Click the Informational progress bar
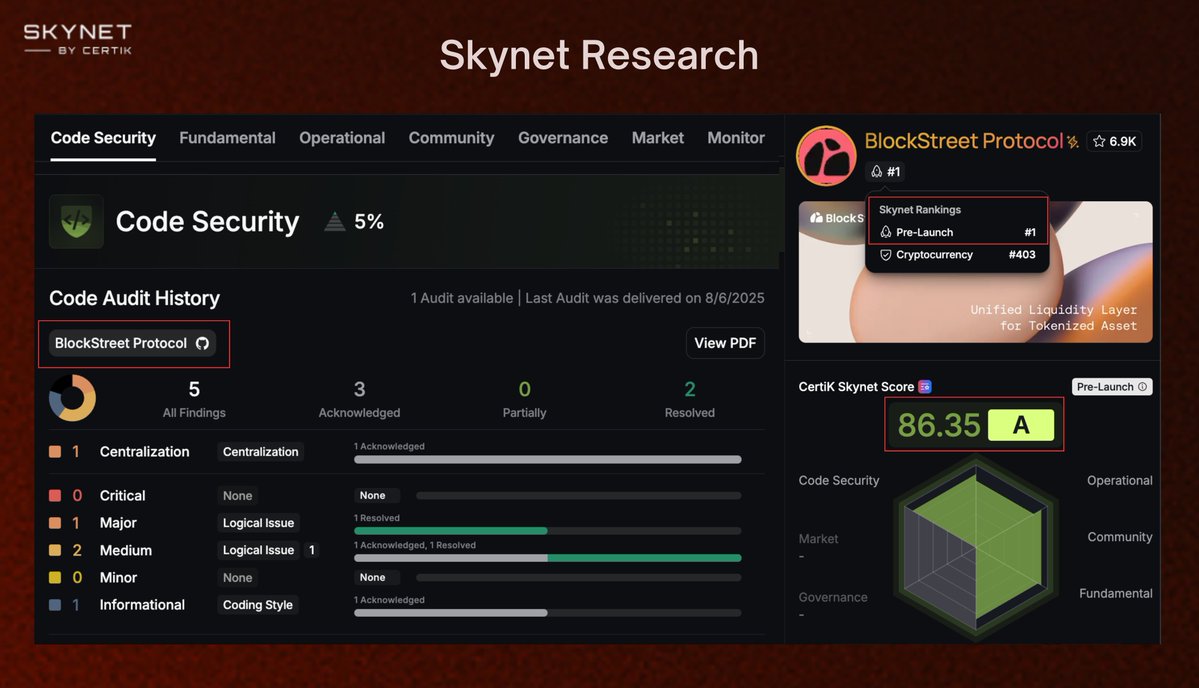The height and width of the screenshot is (688, 1199). [548, 613]
